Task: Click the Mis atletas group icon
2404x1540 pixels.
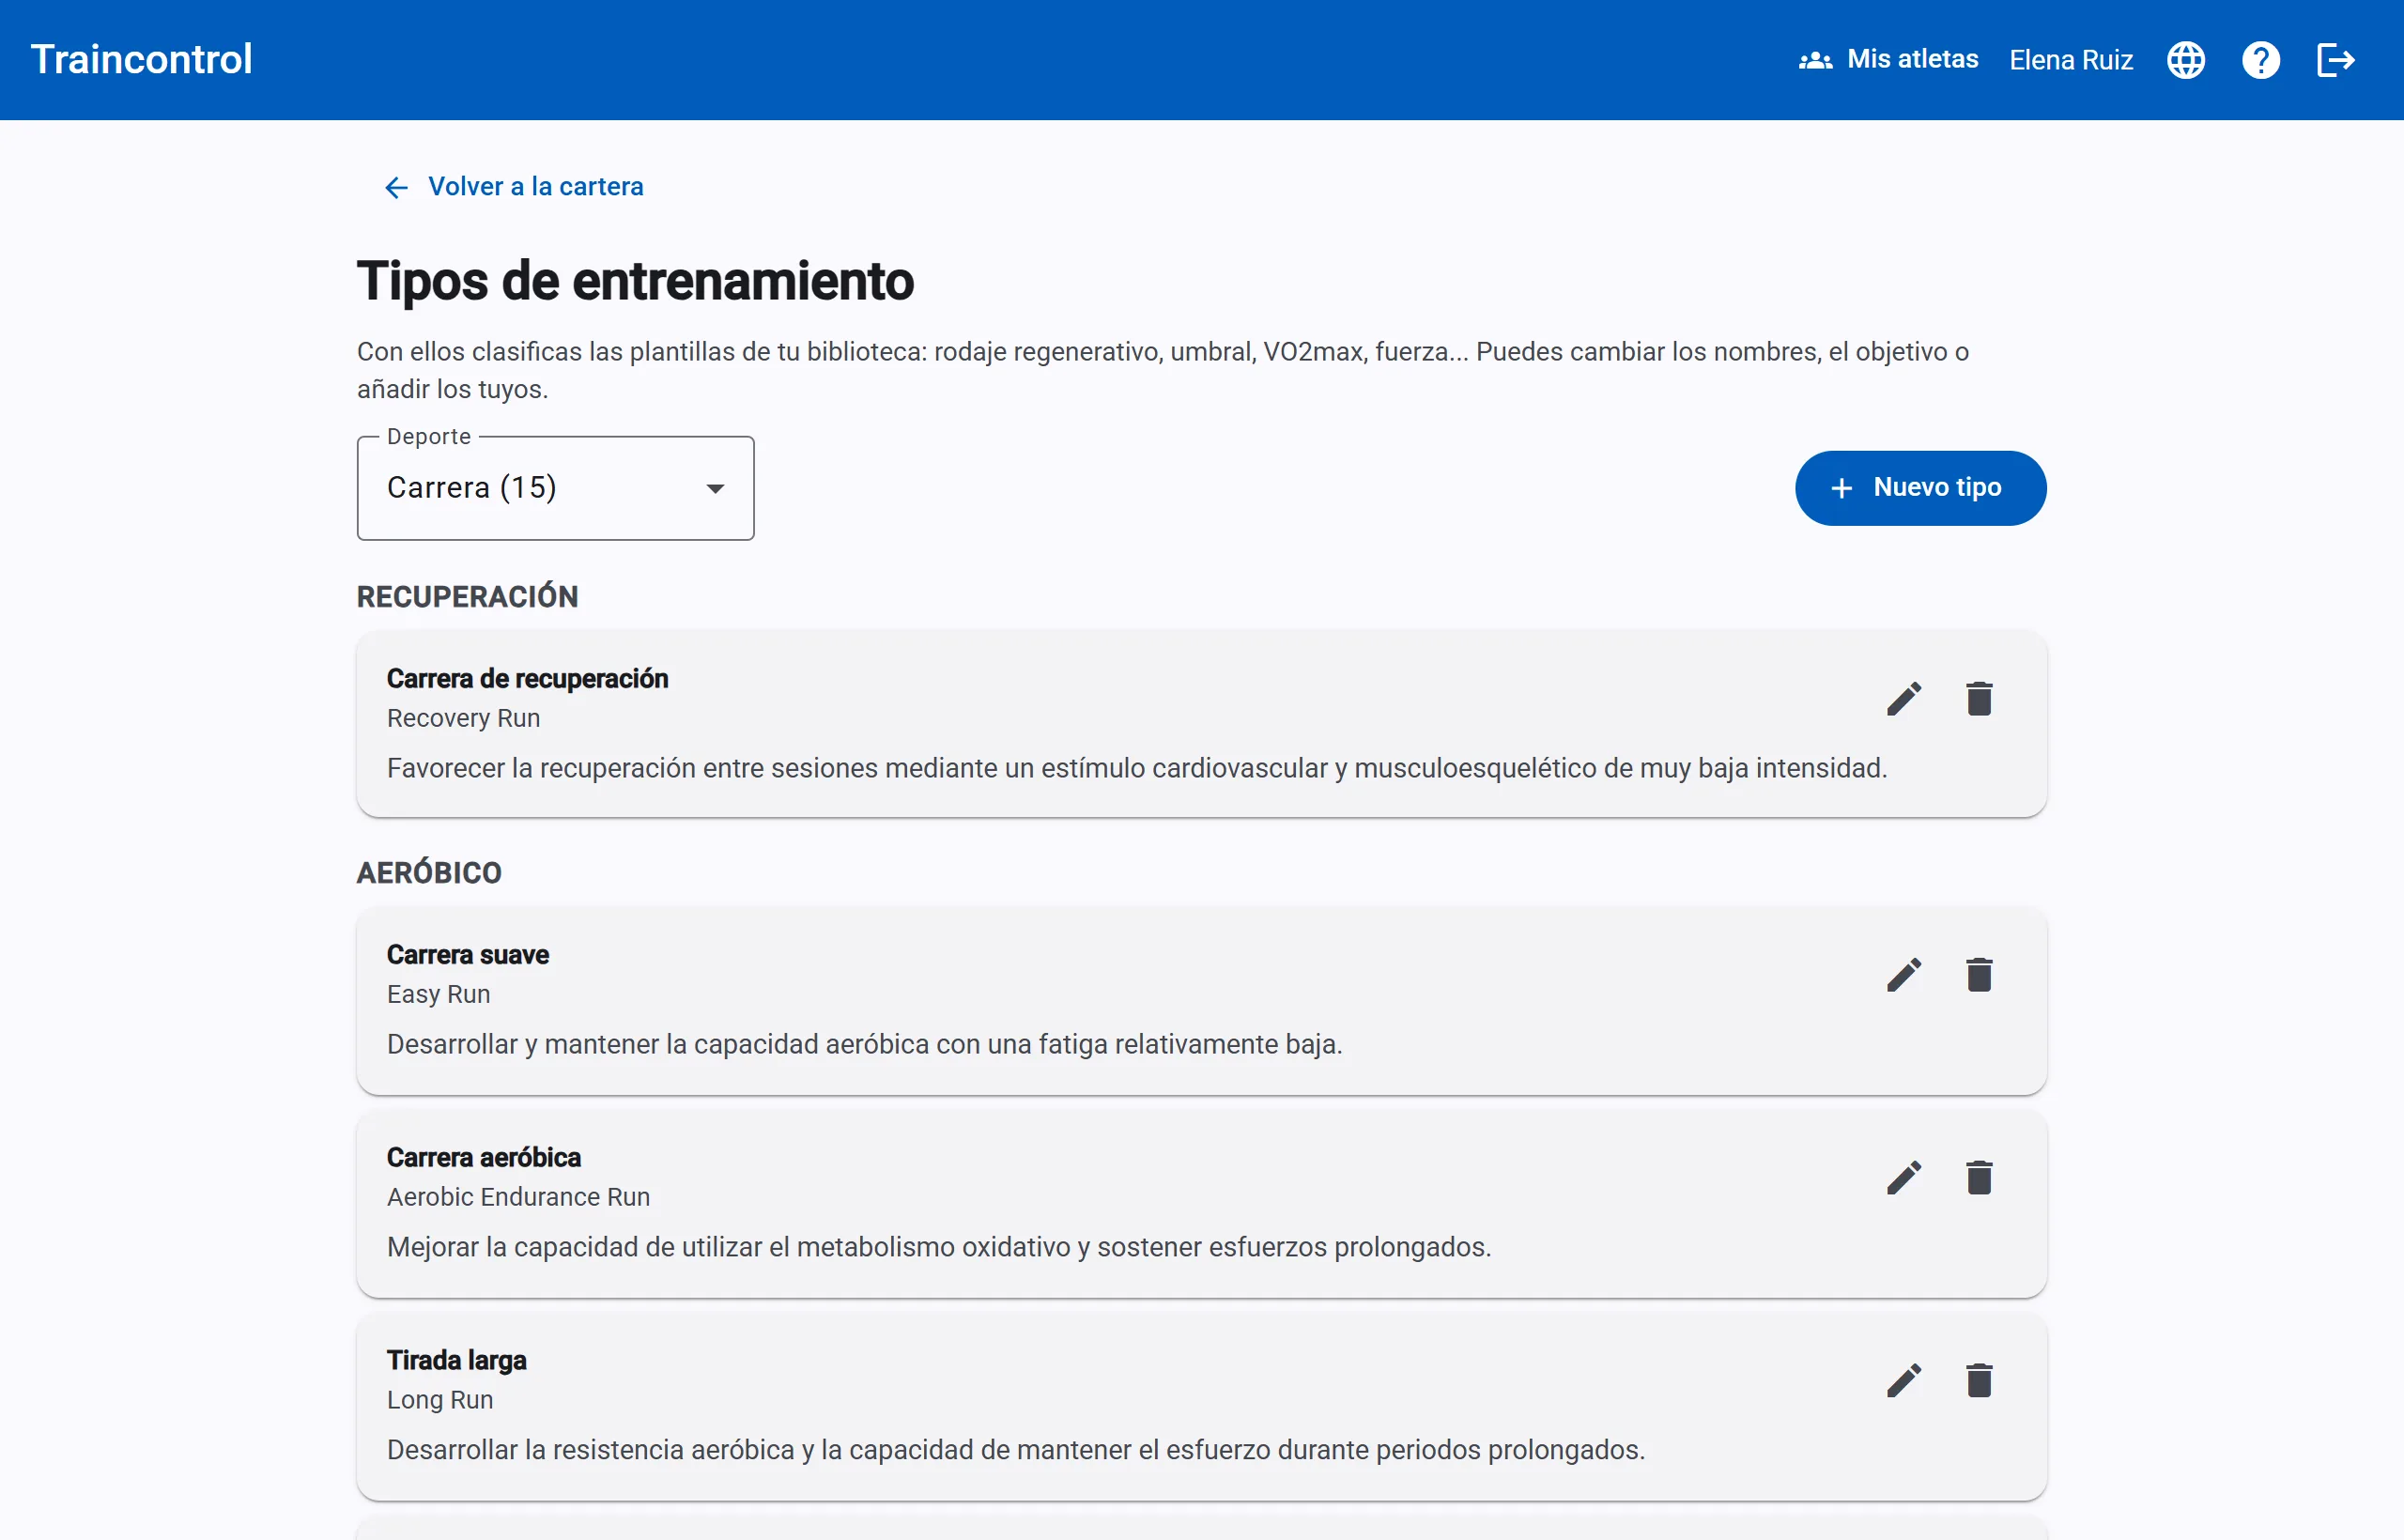Action: point(1816,60)
